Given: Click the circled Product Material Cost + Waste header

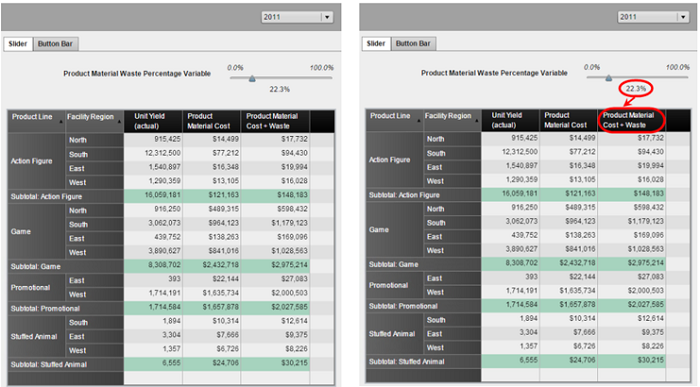Looking at the screenshot, I should click(631, 121).
